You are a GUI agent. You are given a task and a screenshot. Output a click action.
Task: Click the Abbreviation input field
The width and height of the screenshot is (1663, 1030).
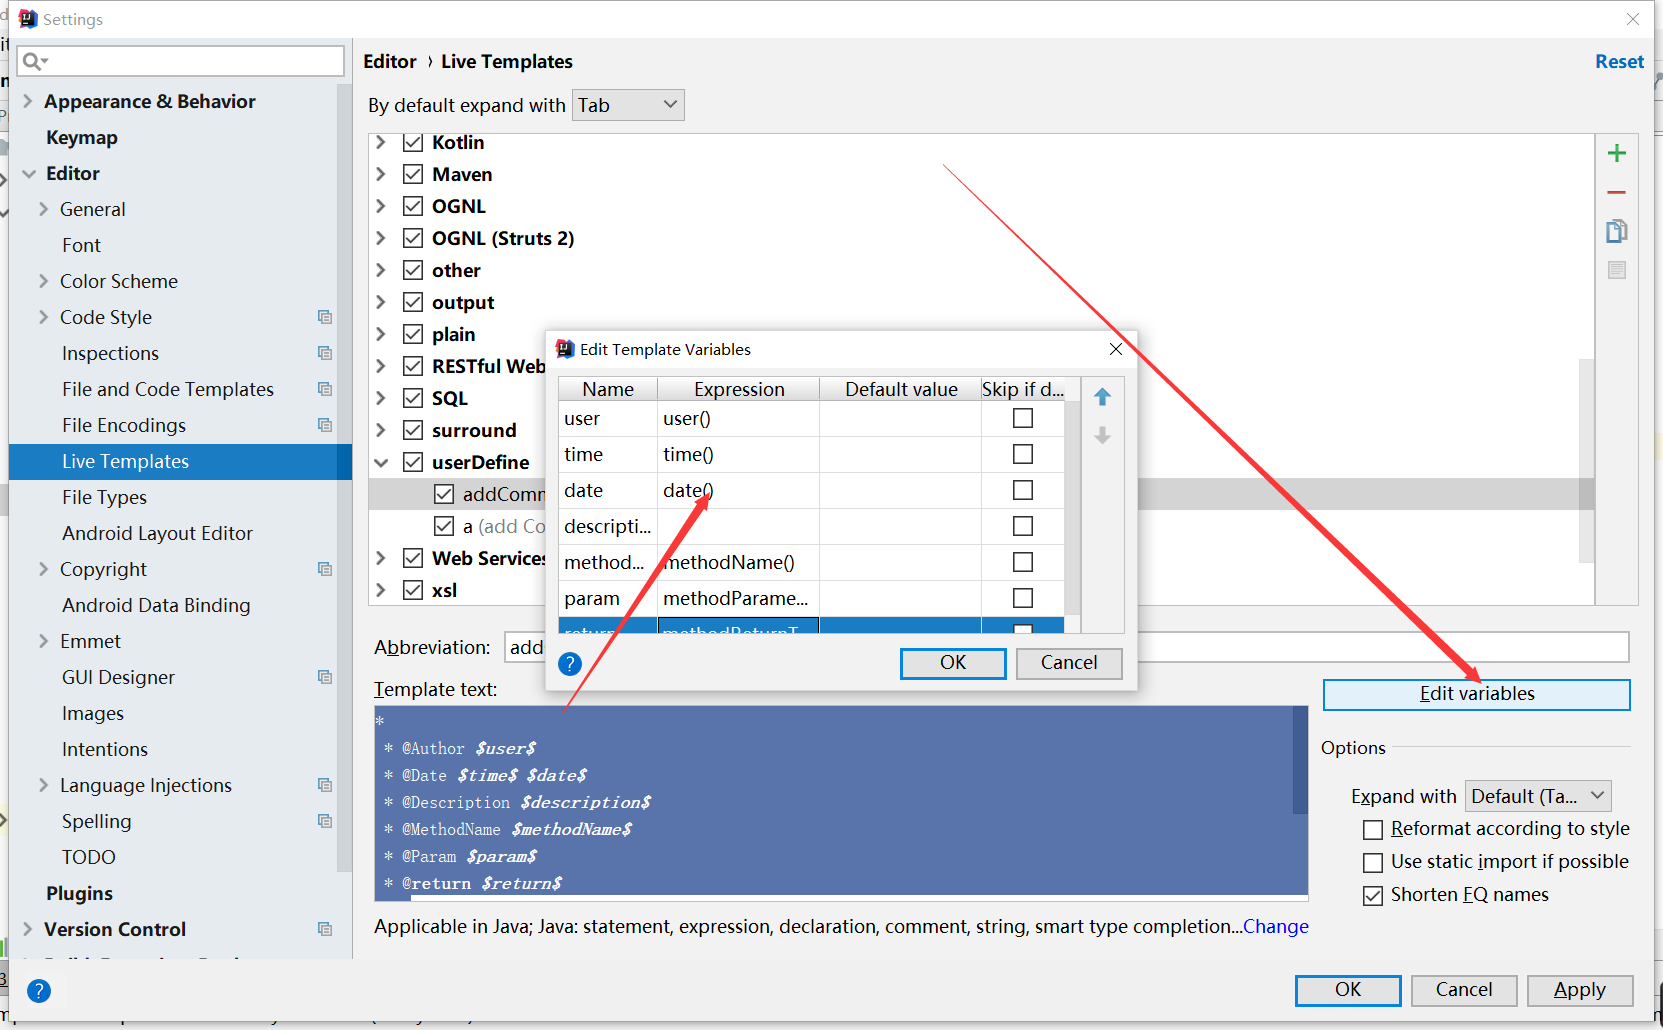pos(1067,647)
